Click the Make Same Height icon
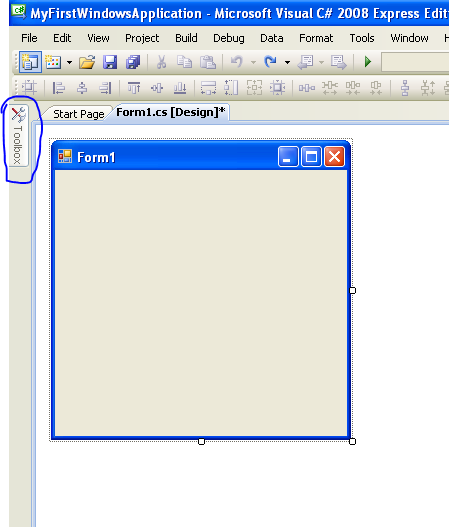 (231, 88)
